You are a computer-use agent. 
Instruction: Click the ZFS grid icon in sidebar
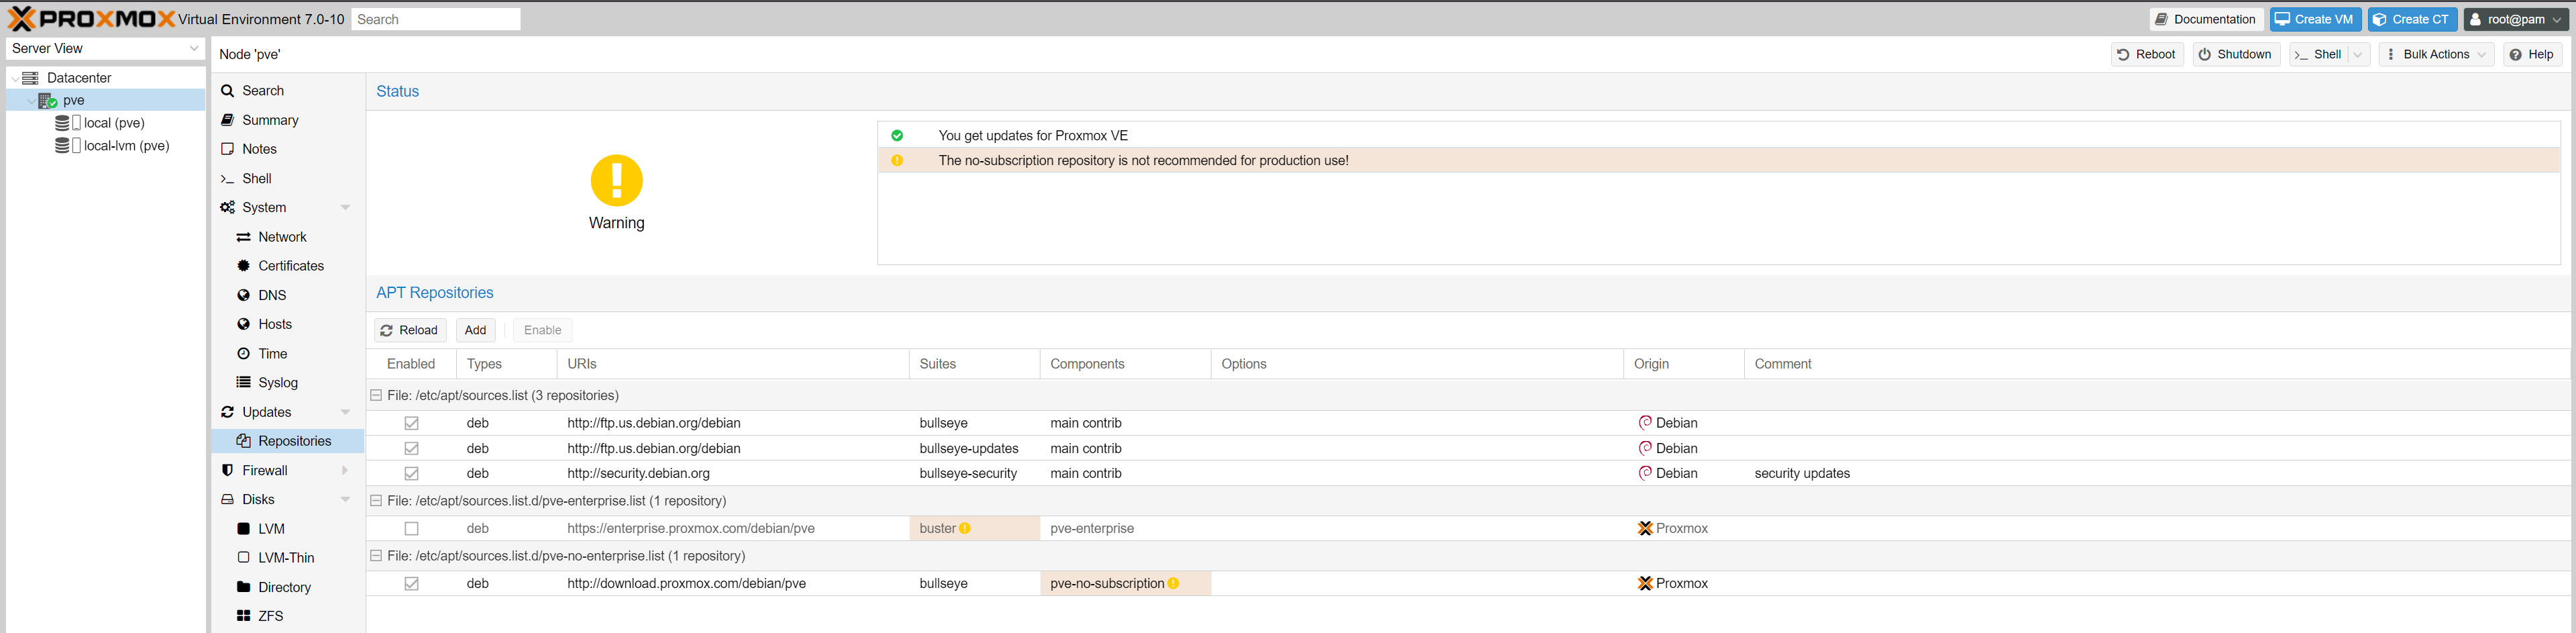tap(243, 616)
